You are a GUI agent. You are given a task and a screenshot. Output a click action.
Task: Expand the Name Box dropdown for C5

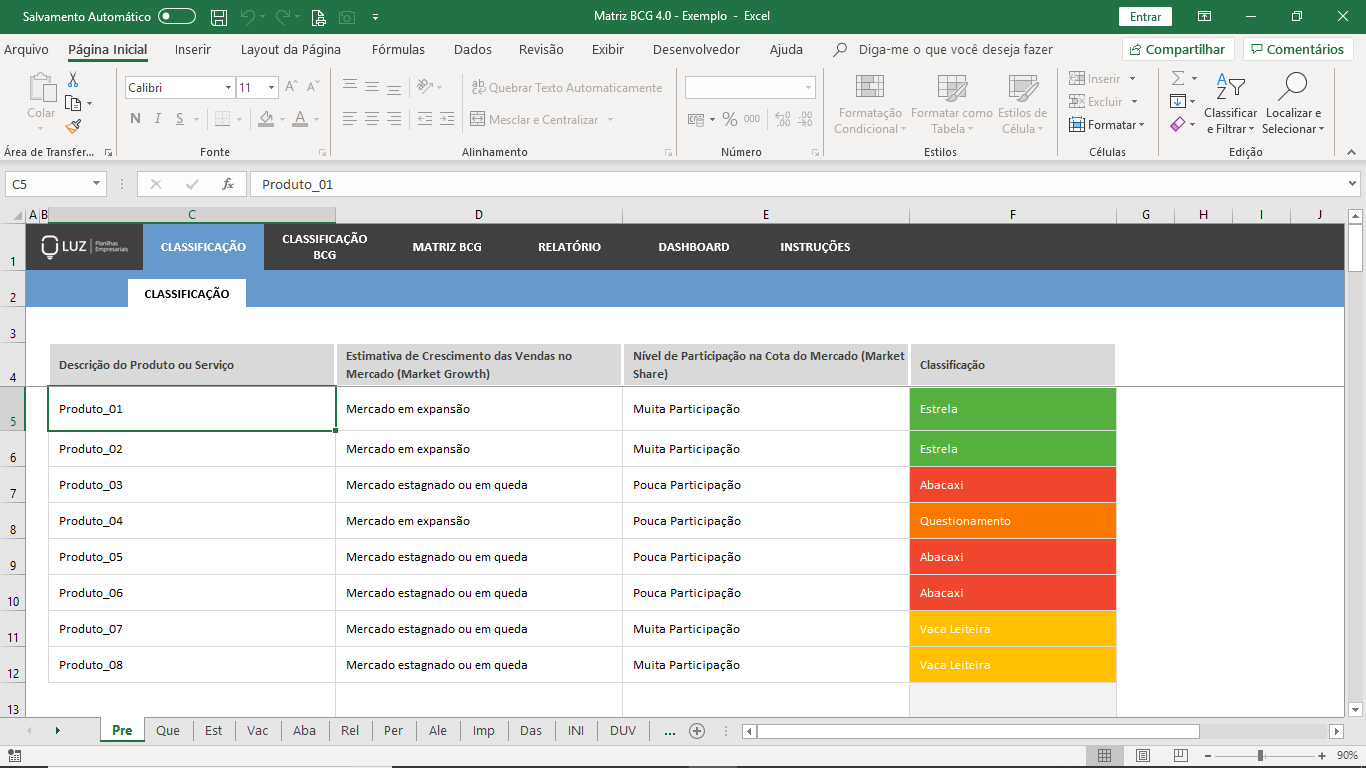click(97, 184)
